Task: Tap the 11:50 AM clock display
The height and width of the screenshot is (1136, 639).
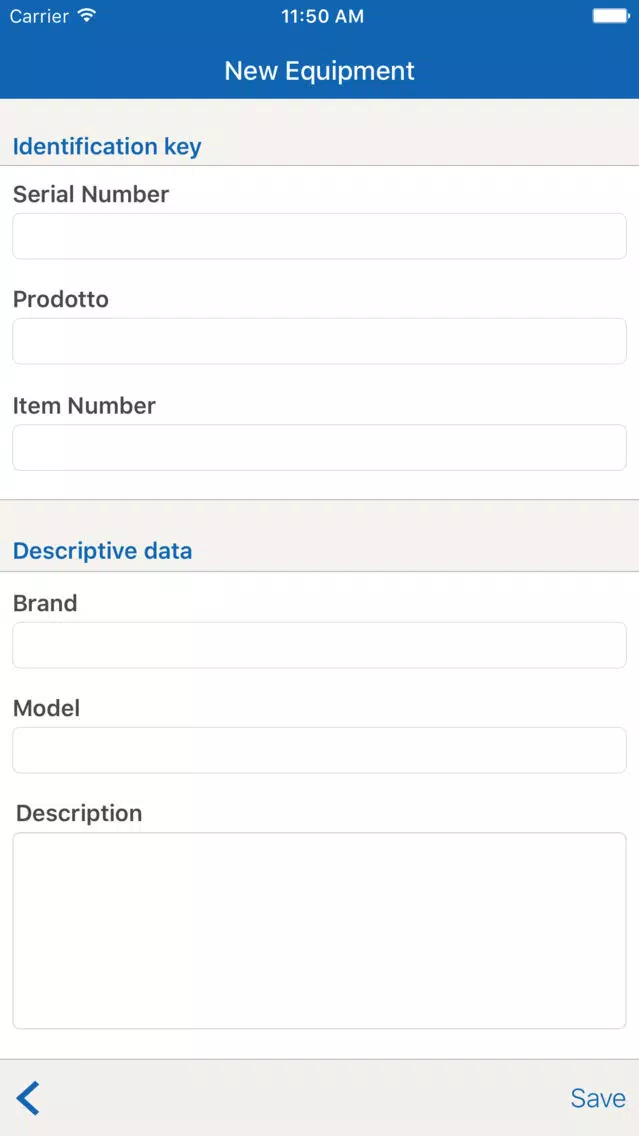Action: point(322,16)
